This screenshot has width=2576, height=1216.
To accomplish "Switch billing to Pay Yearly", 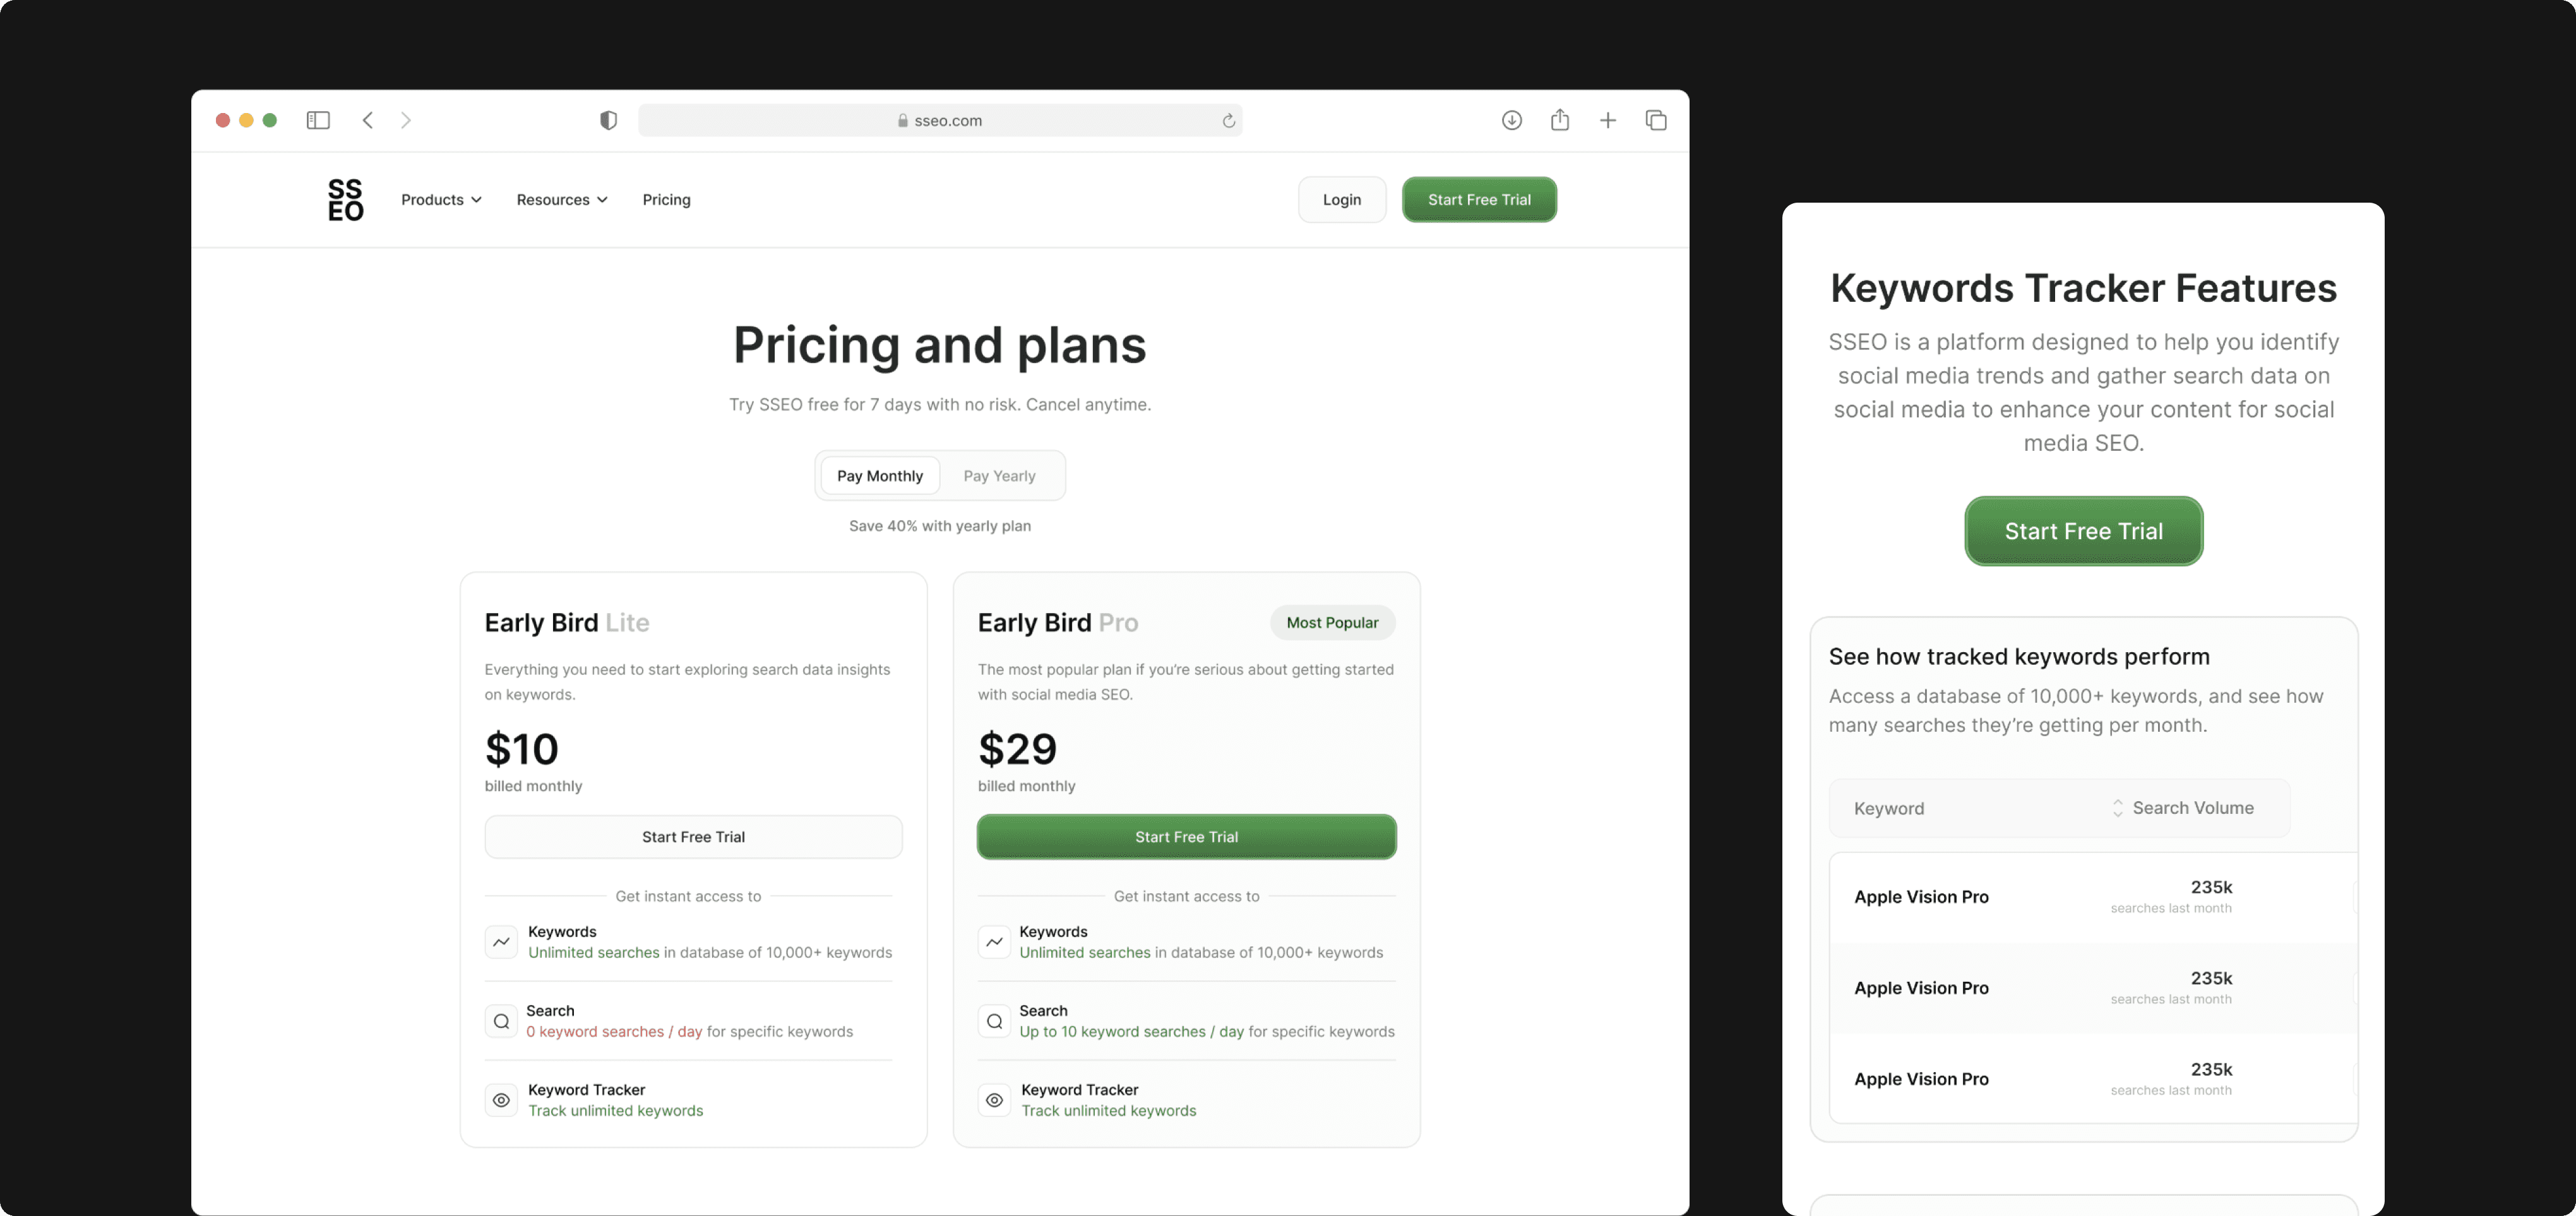I will pos(999,476).
